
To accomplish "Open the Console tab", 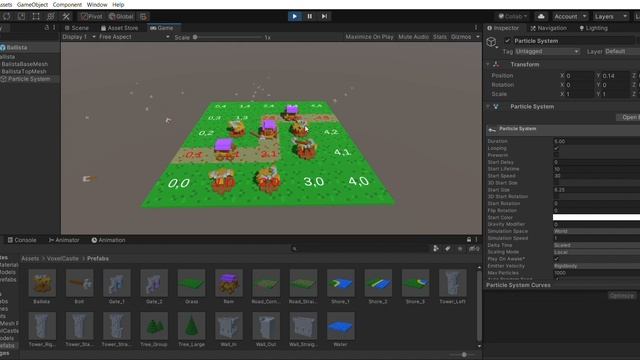I will tap(22, 240).
